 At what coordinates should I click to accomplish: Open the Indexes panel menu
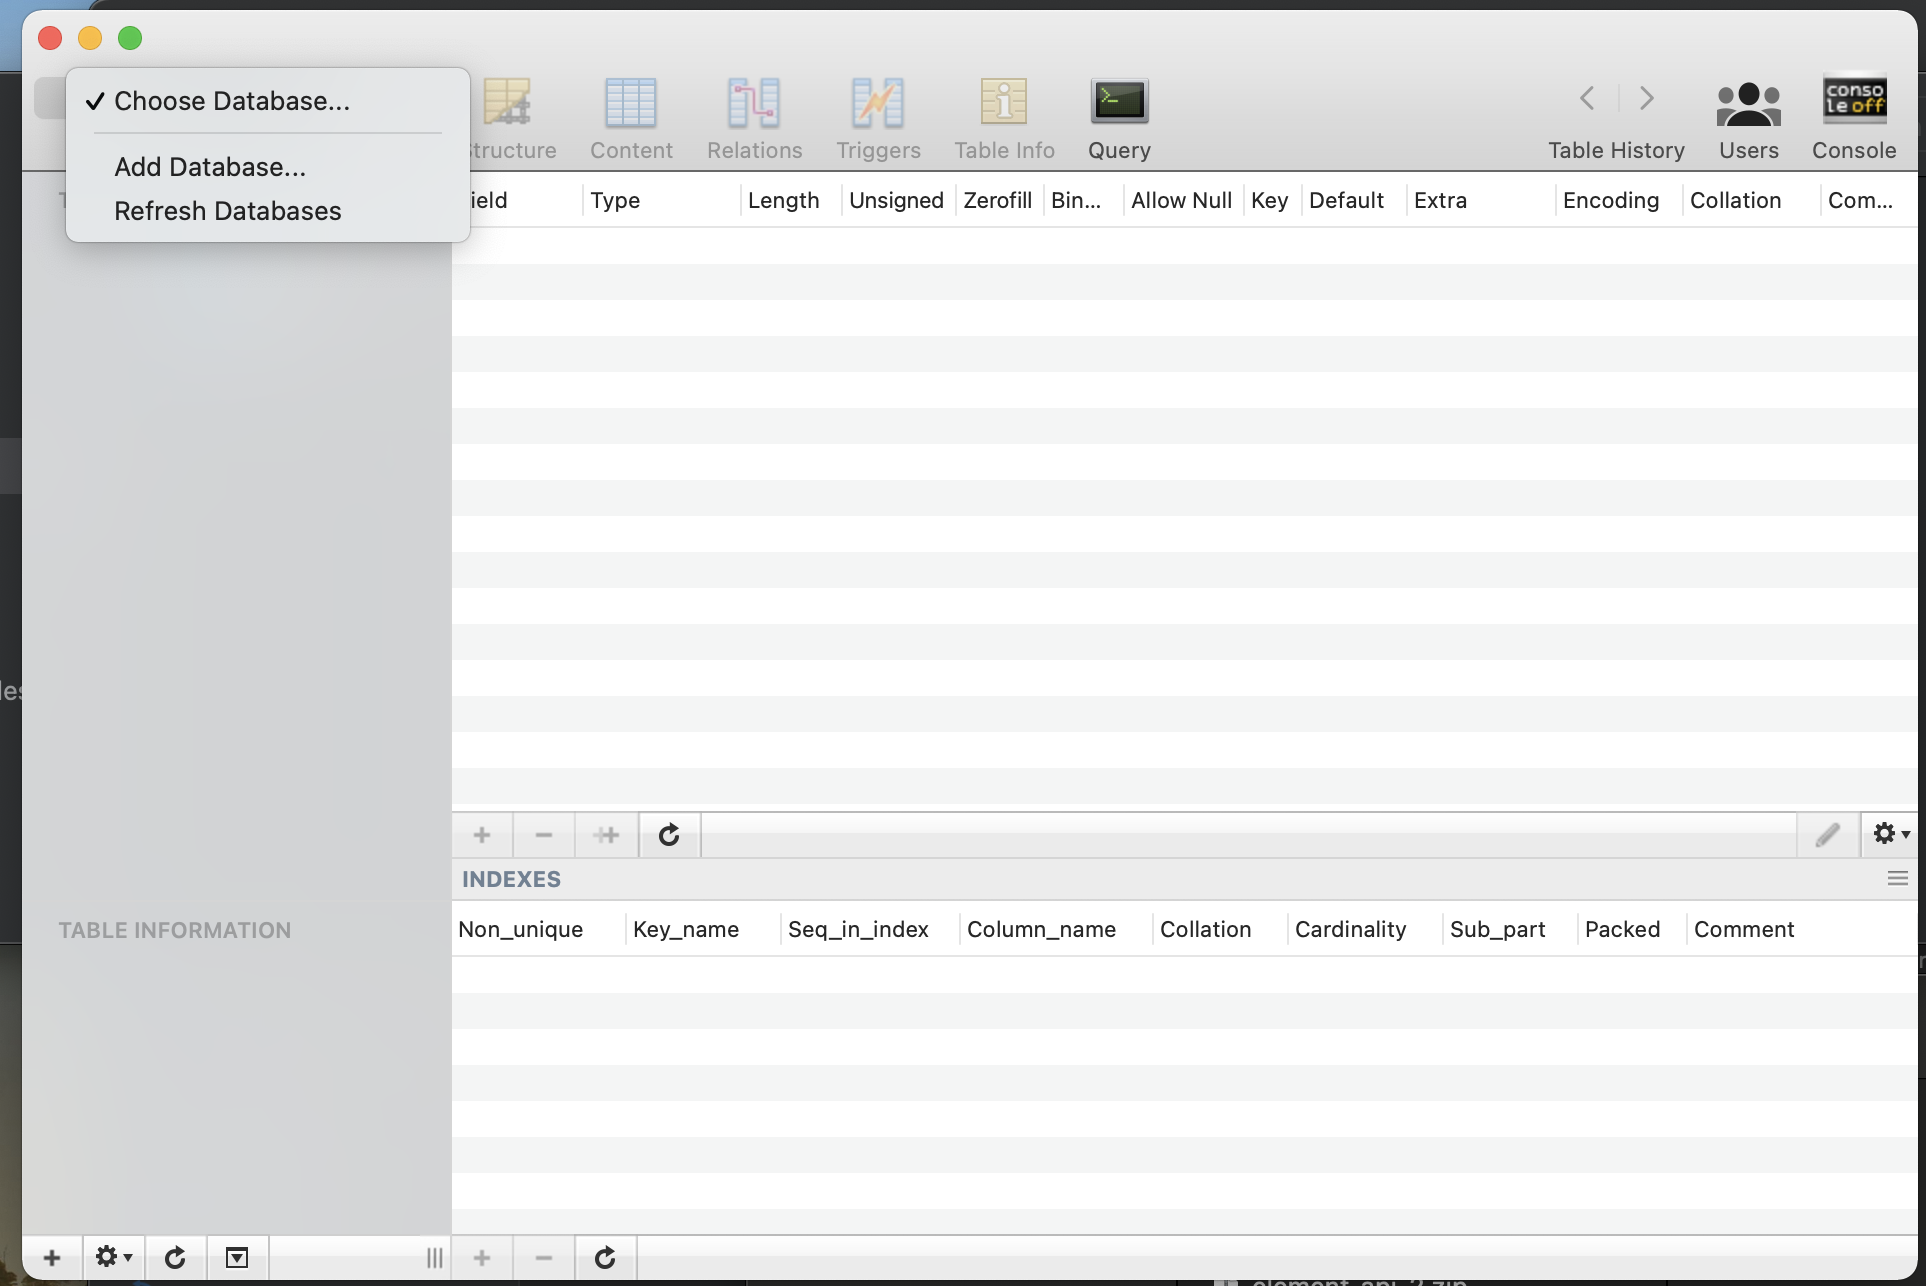[x=1897, y=878]
